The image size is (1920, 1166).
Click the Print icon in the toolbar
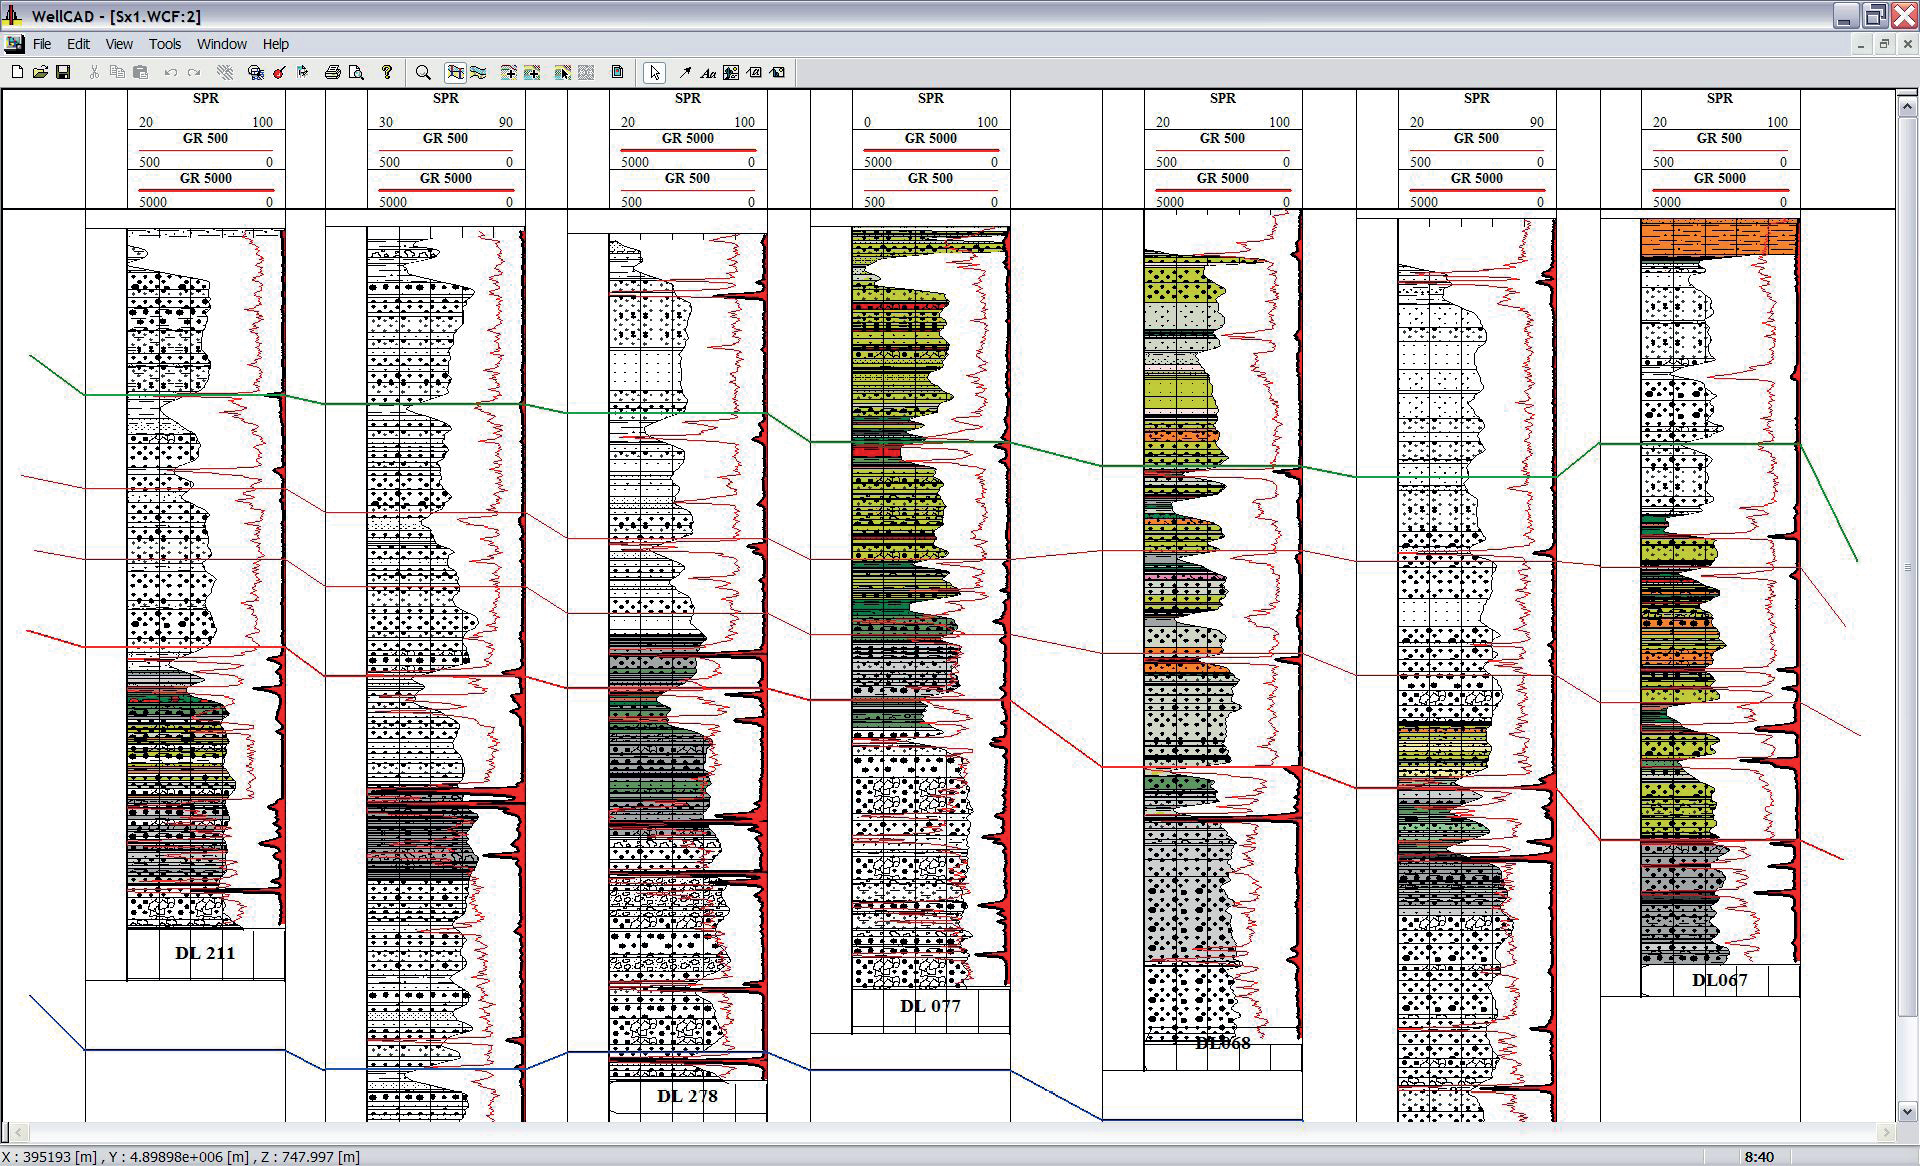[x=333, y=72]
